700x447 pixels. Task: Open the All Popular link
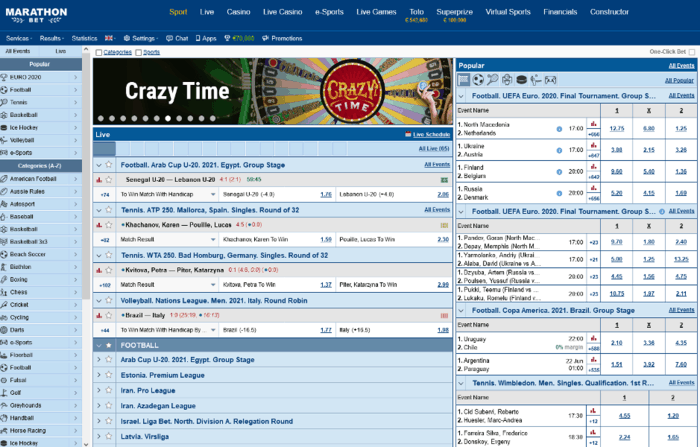point(679,81)
